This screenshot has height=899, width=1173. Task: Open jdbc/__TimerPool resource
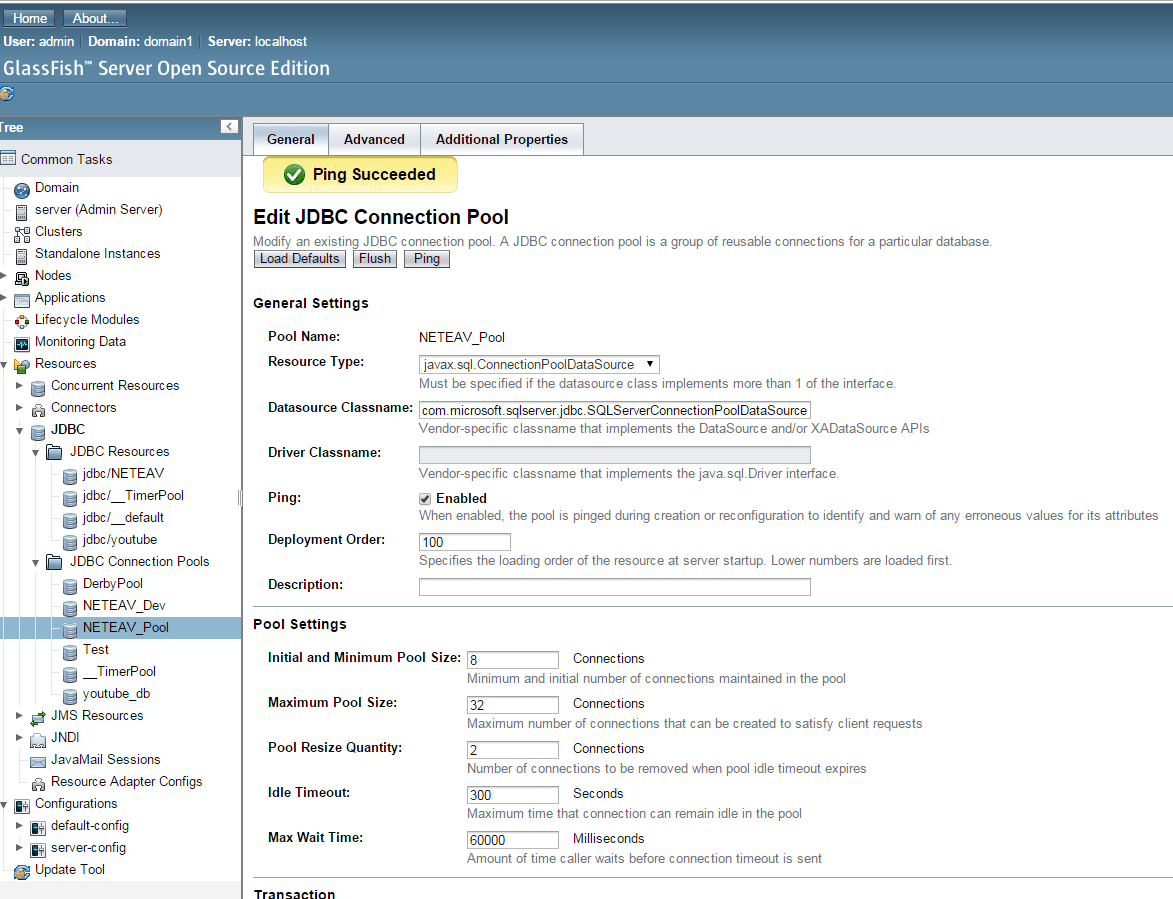point(133,495)
